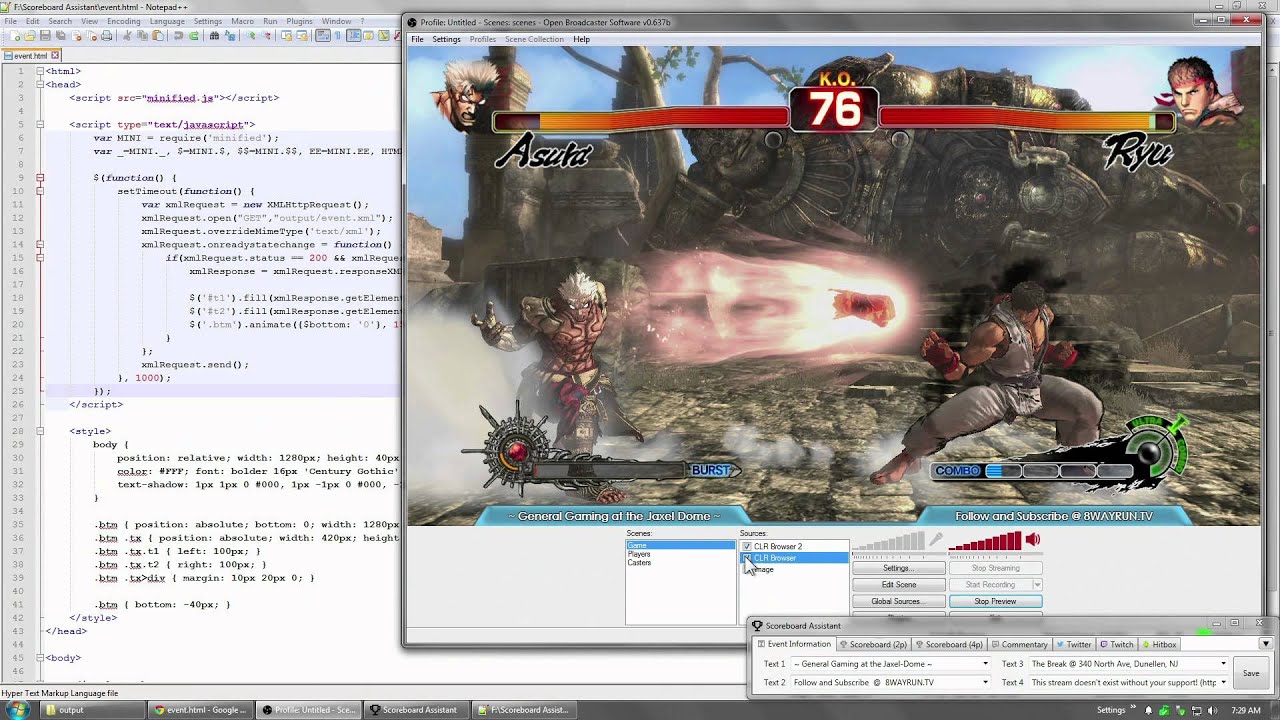Viewport: 1280px width, 720px height.
Task: Mute desktop audio speaker icon in OBS
Action: (1033, 540)
